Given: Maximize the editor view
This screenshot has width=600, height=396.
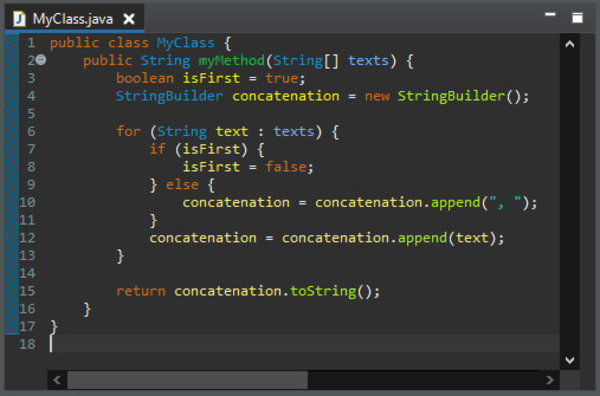Looking at the screenshot, I should coord(577,18).
